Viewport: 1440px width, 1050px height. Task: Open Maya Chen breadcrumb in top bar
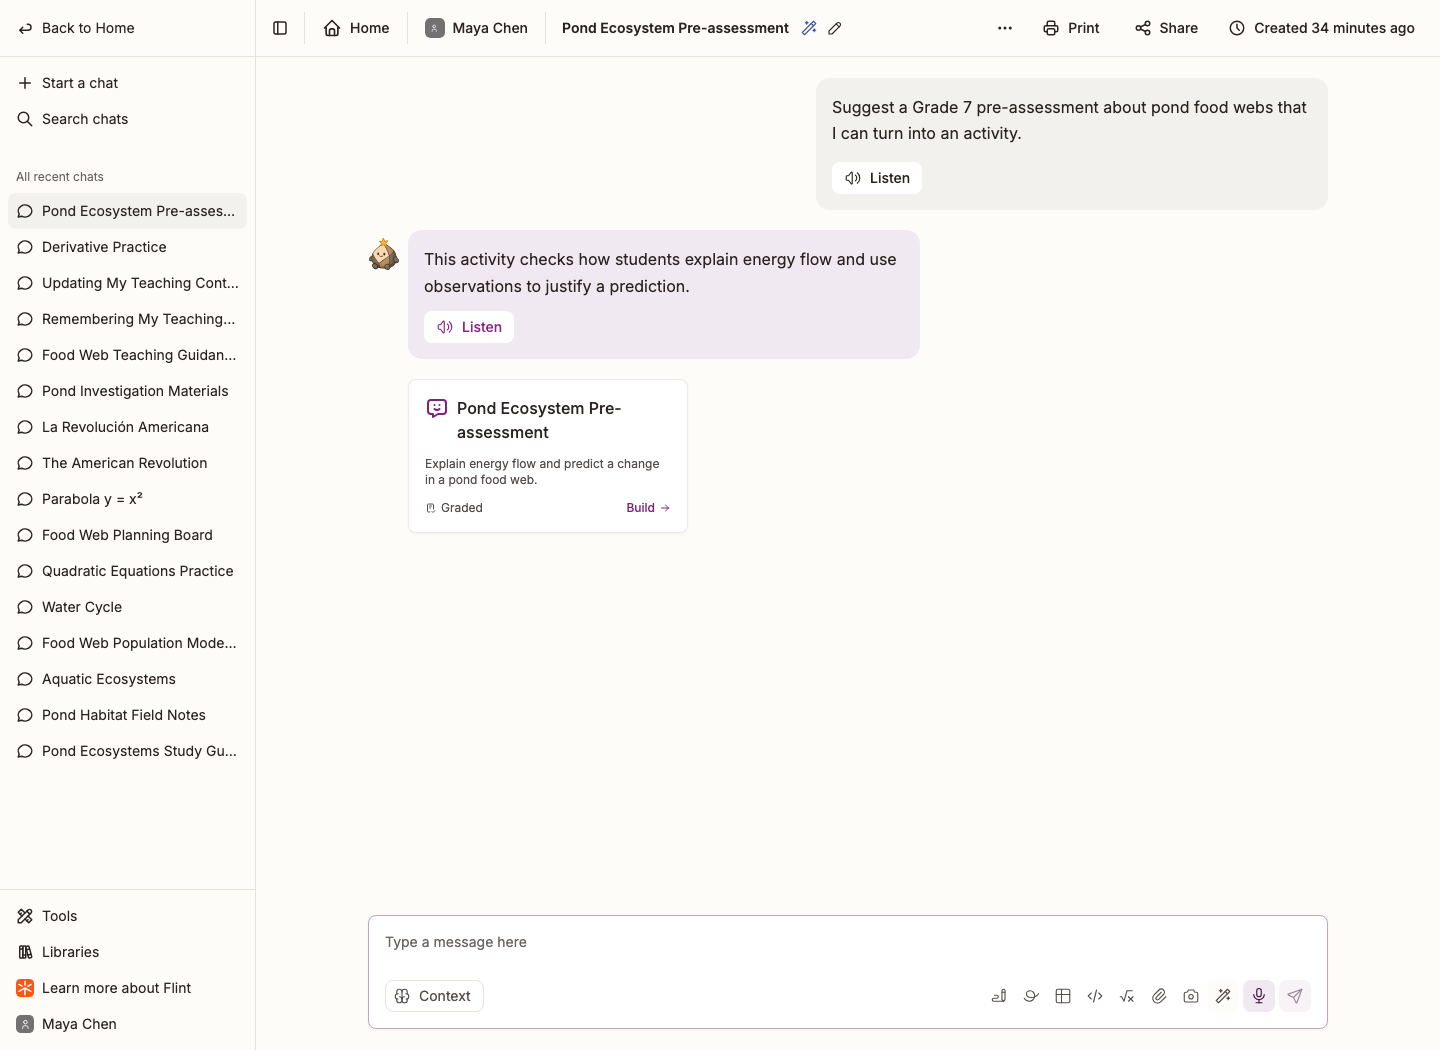click(x=476, y=28)
